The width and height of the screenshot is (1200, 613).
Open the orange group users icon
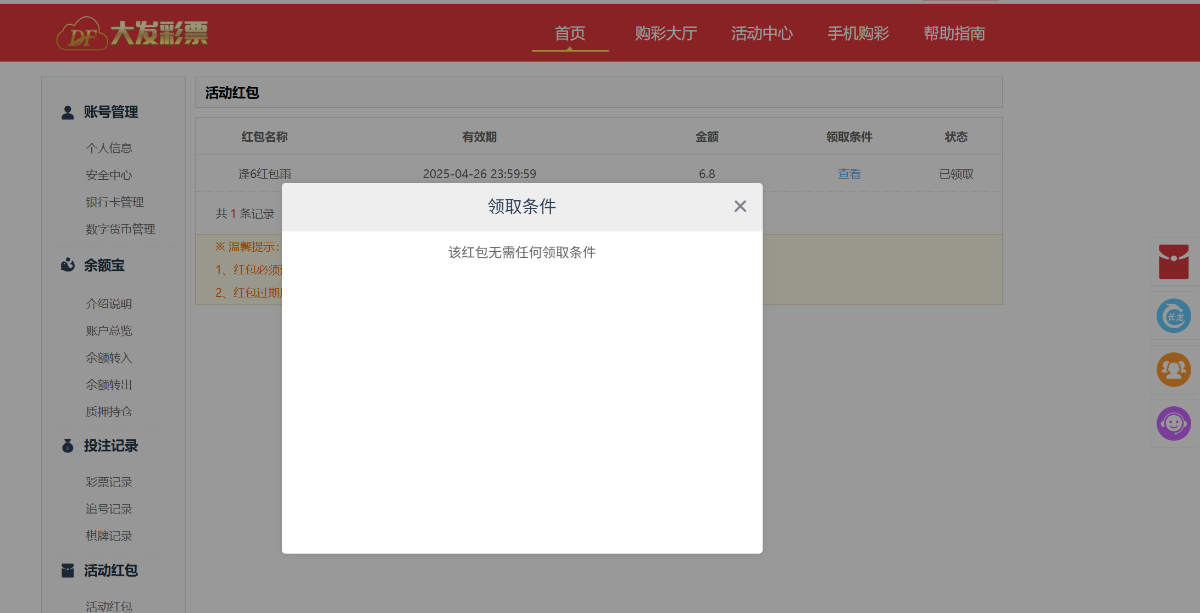click(1173, 370)
